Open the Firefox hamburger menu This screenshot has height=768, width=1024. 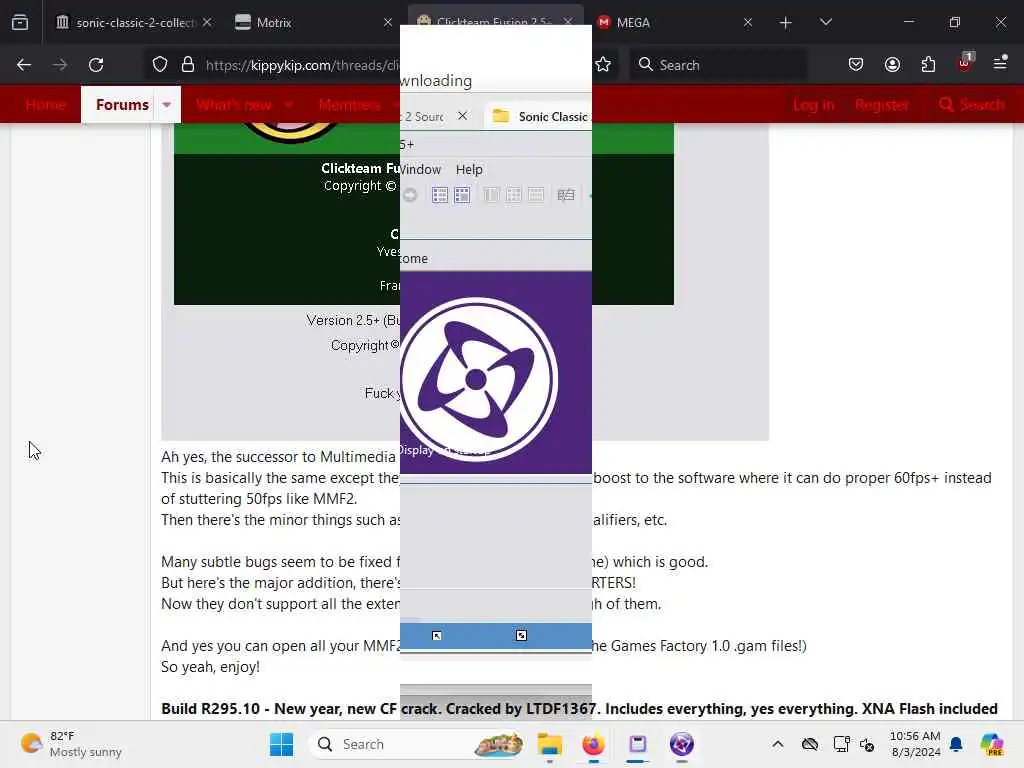pyautogui.click(x=1000, y=63)
